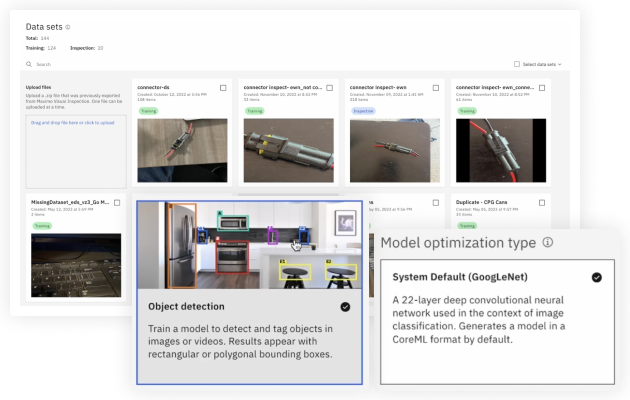Click info icon next to Model optimization type
This screenshot has height=400, width=630.
(x=548, y=242)
